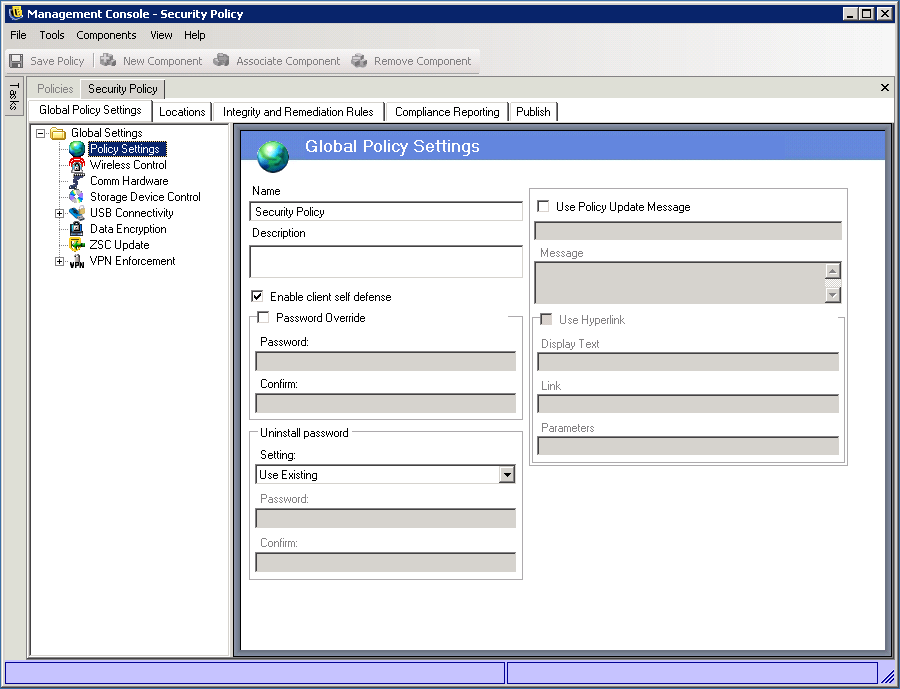Viewport: 900px width, 689px height.
Task: Expand the USB Connectivity tree node
Action: click(59, 213)
